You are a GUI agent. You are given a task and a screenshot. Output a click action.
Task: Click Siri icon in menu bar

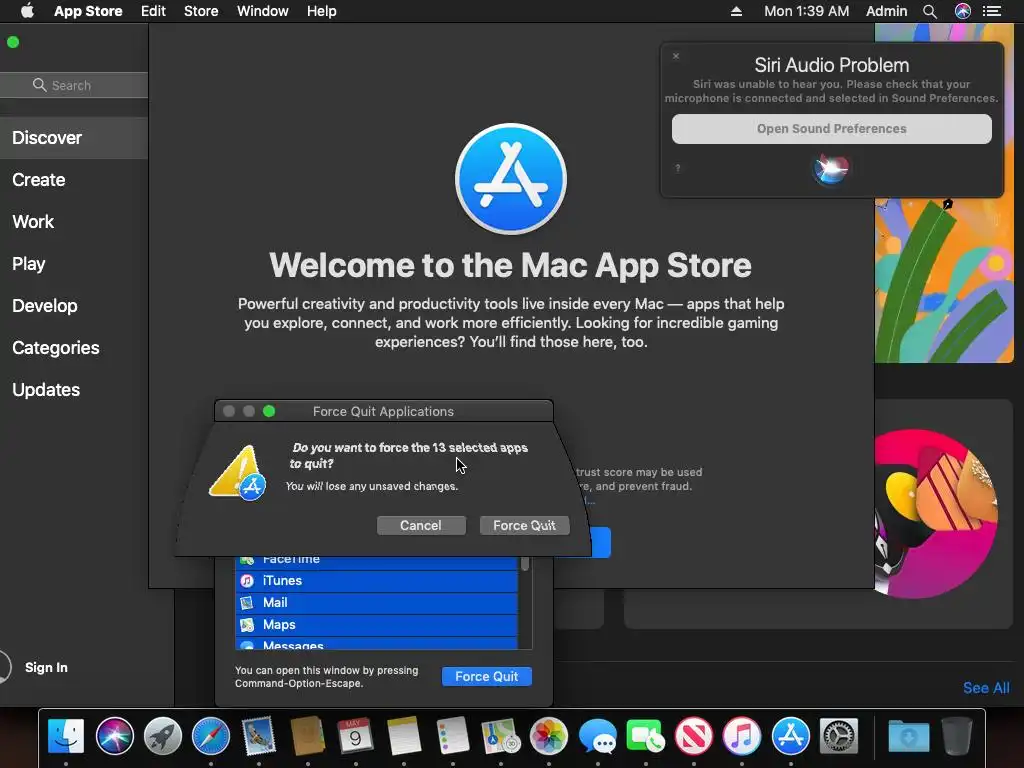coord(963,11)
